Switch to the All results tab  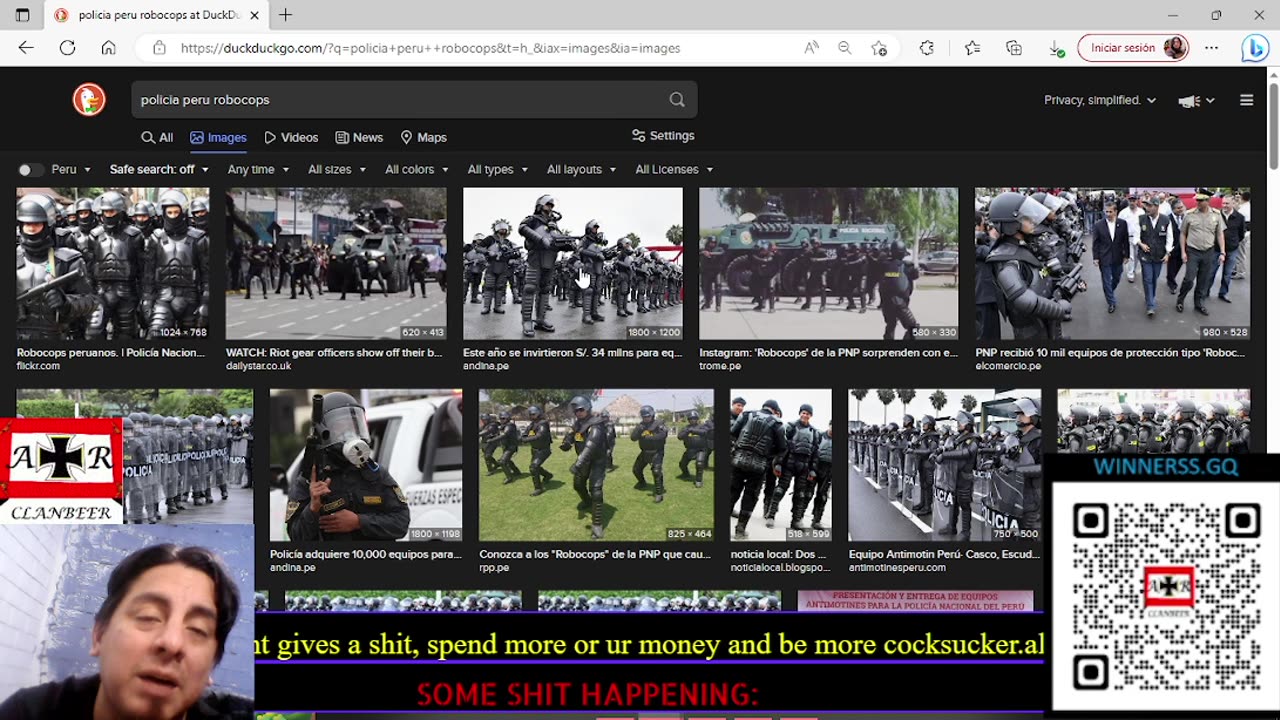[157, 138]
